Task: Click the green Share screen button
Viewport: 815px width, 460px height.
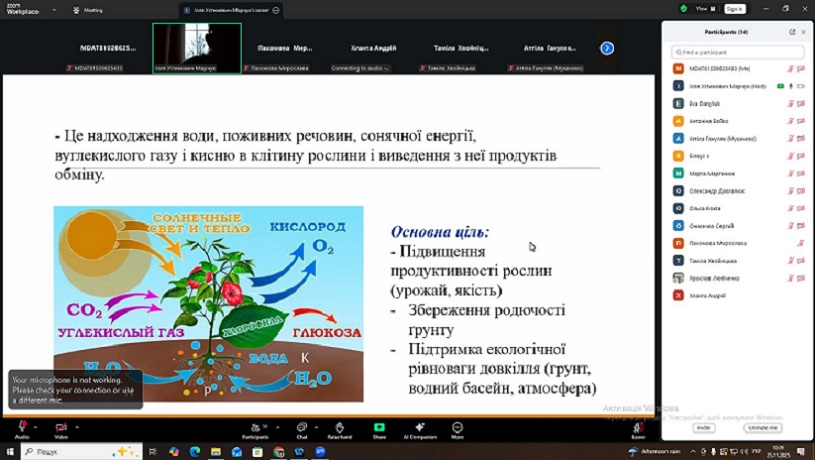Action: (379, 430)
